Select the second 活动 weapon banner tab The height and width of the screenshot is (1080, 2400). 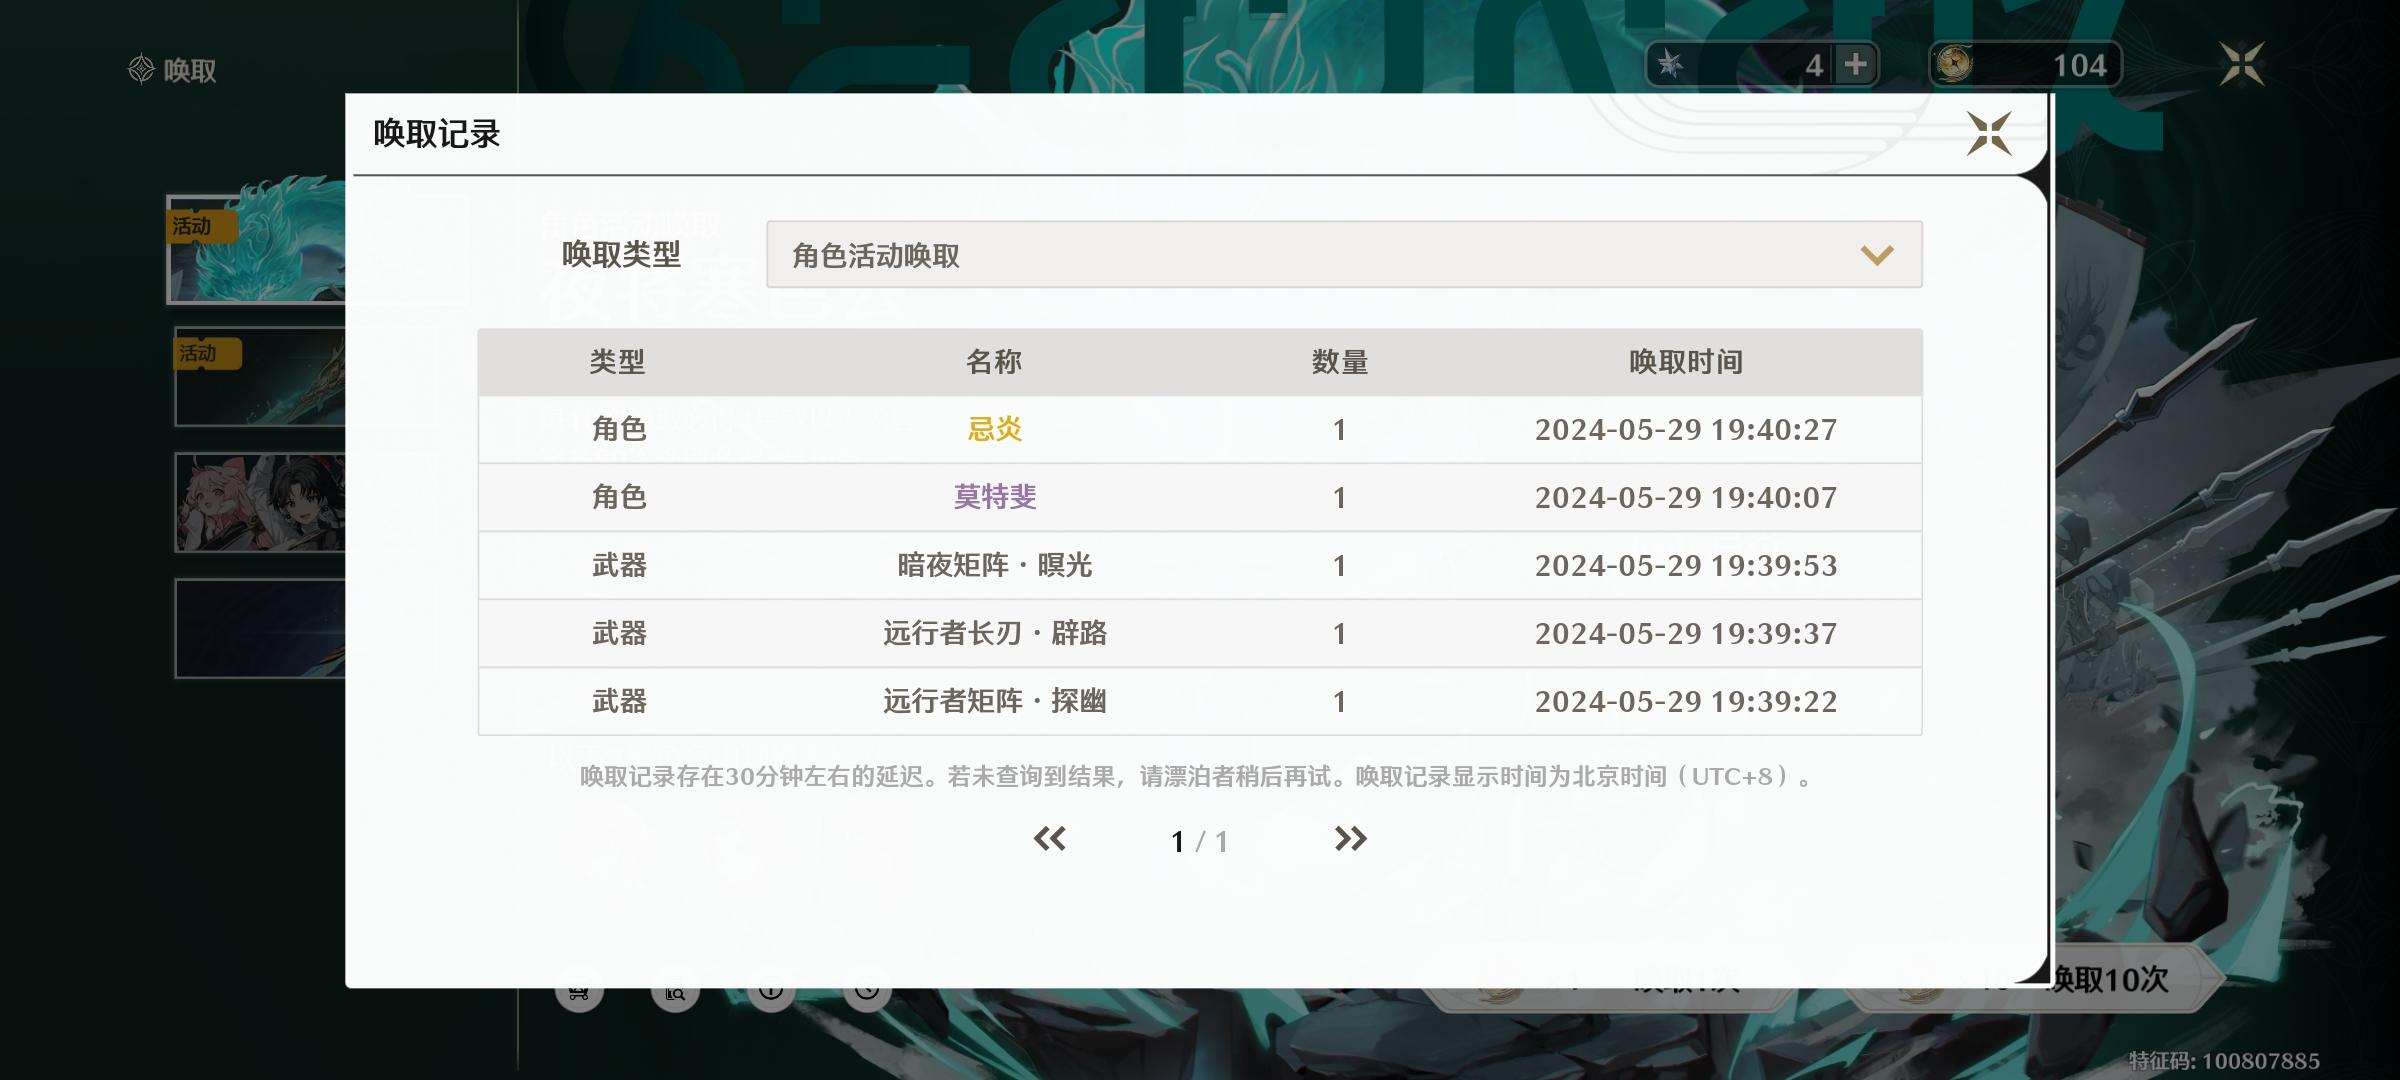tap(260, 377)
